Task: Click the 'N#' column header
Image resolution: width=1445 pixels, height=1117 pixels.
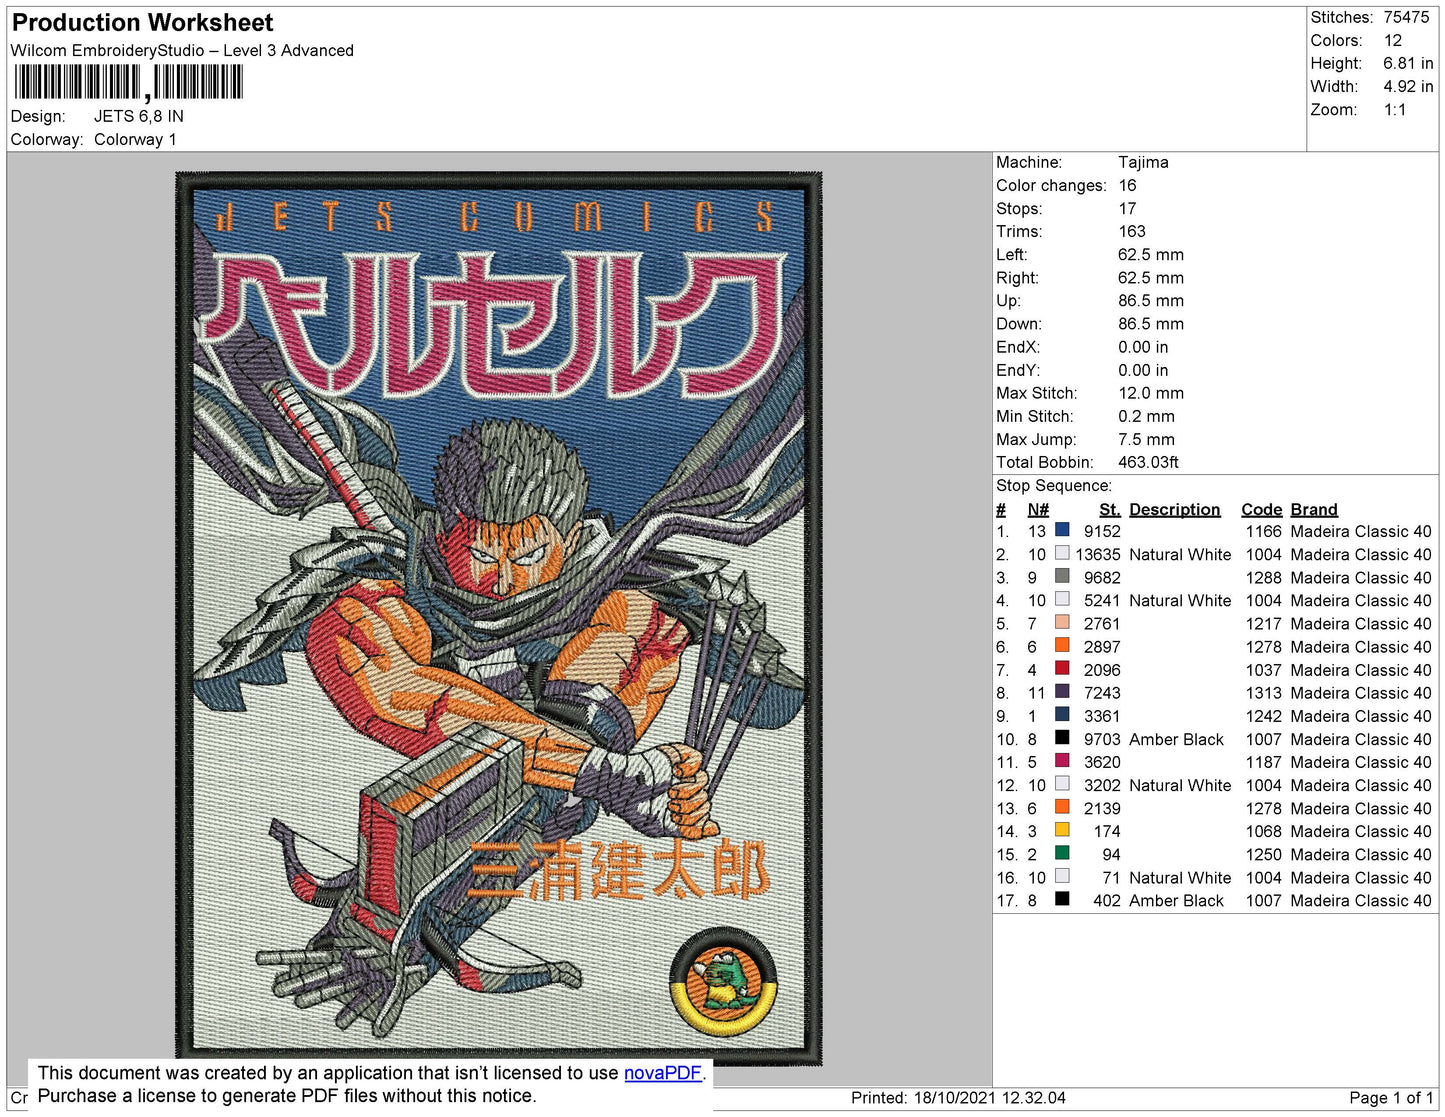Action: click(1038, 509)
